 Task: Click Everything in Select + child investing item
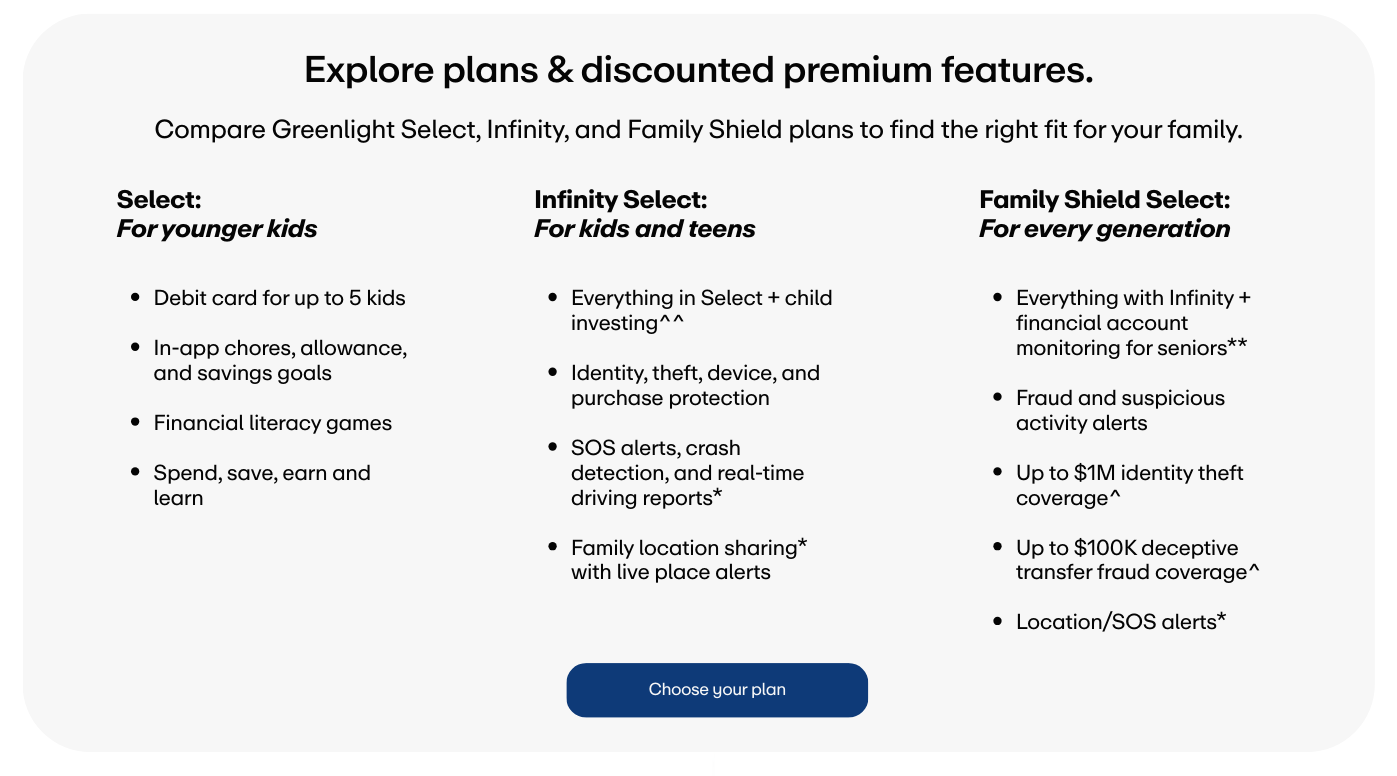point(701,310)
